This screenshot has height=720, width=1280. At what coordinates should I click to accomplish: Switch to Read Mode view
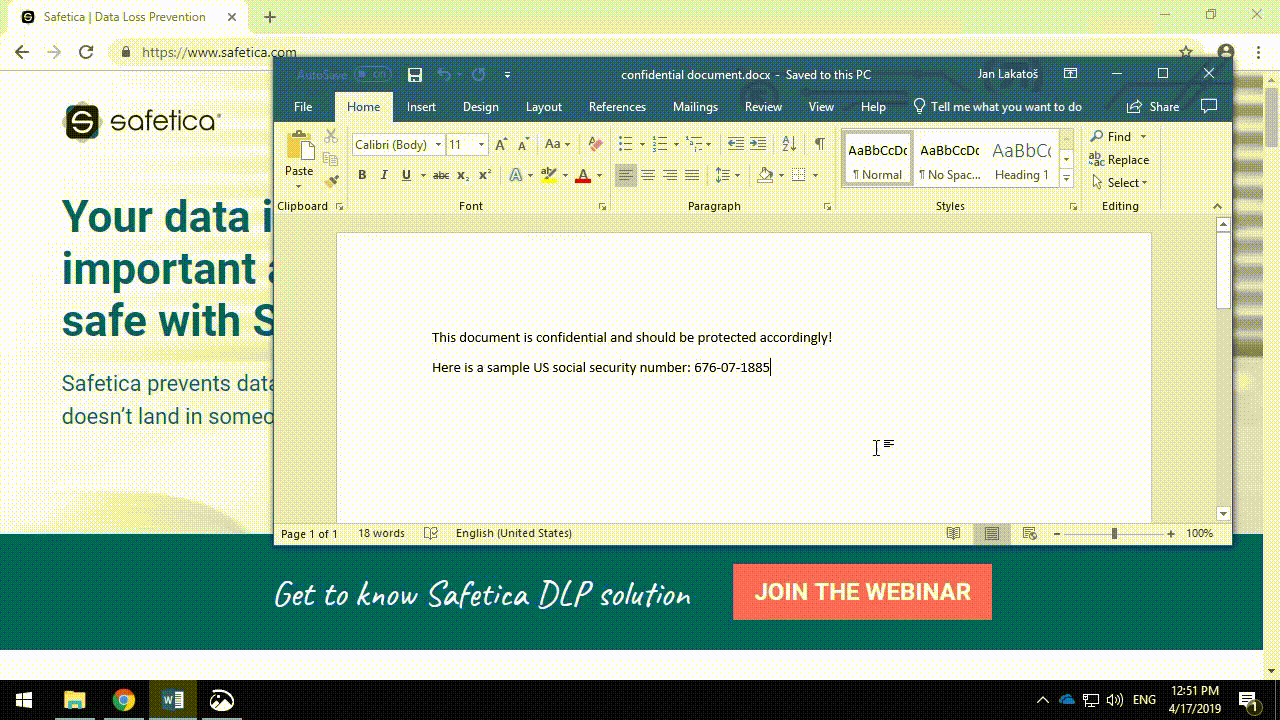(954, 534)
